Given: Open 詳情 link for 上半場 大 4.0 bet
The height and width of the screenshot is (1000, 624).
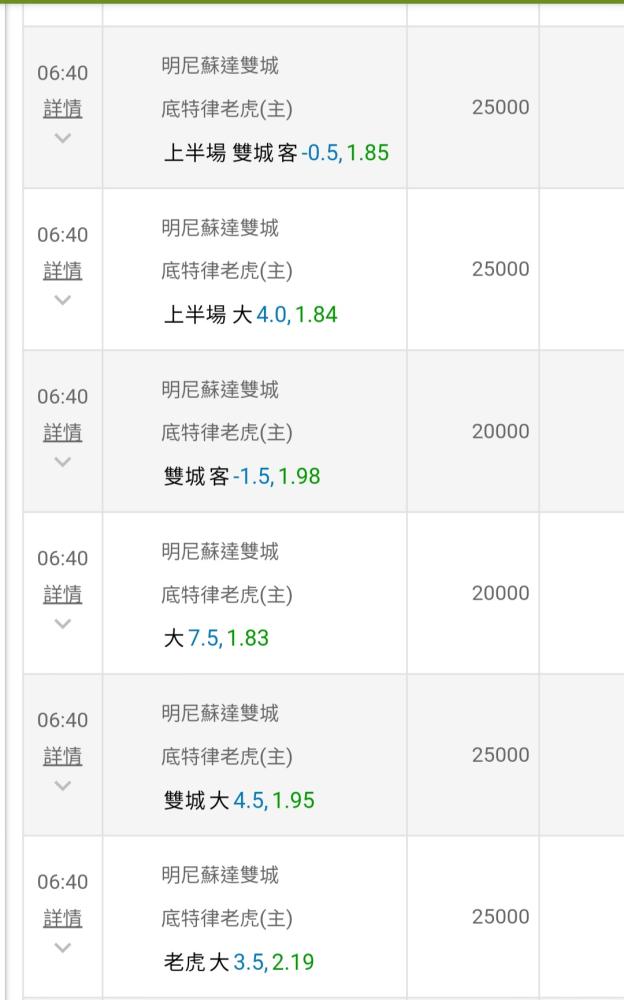Looking at the screenshot, I should pyautogui.click(x=63, y=270).
